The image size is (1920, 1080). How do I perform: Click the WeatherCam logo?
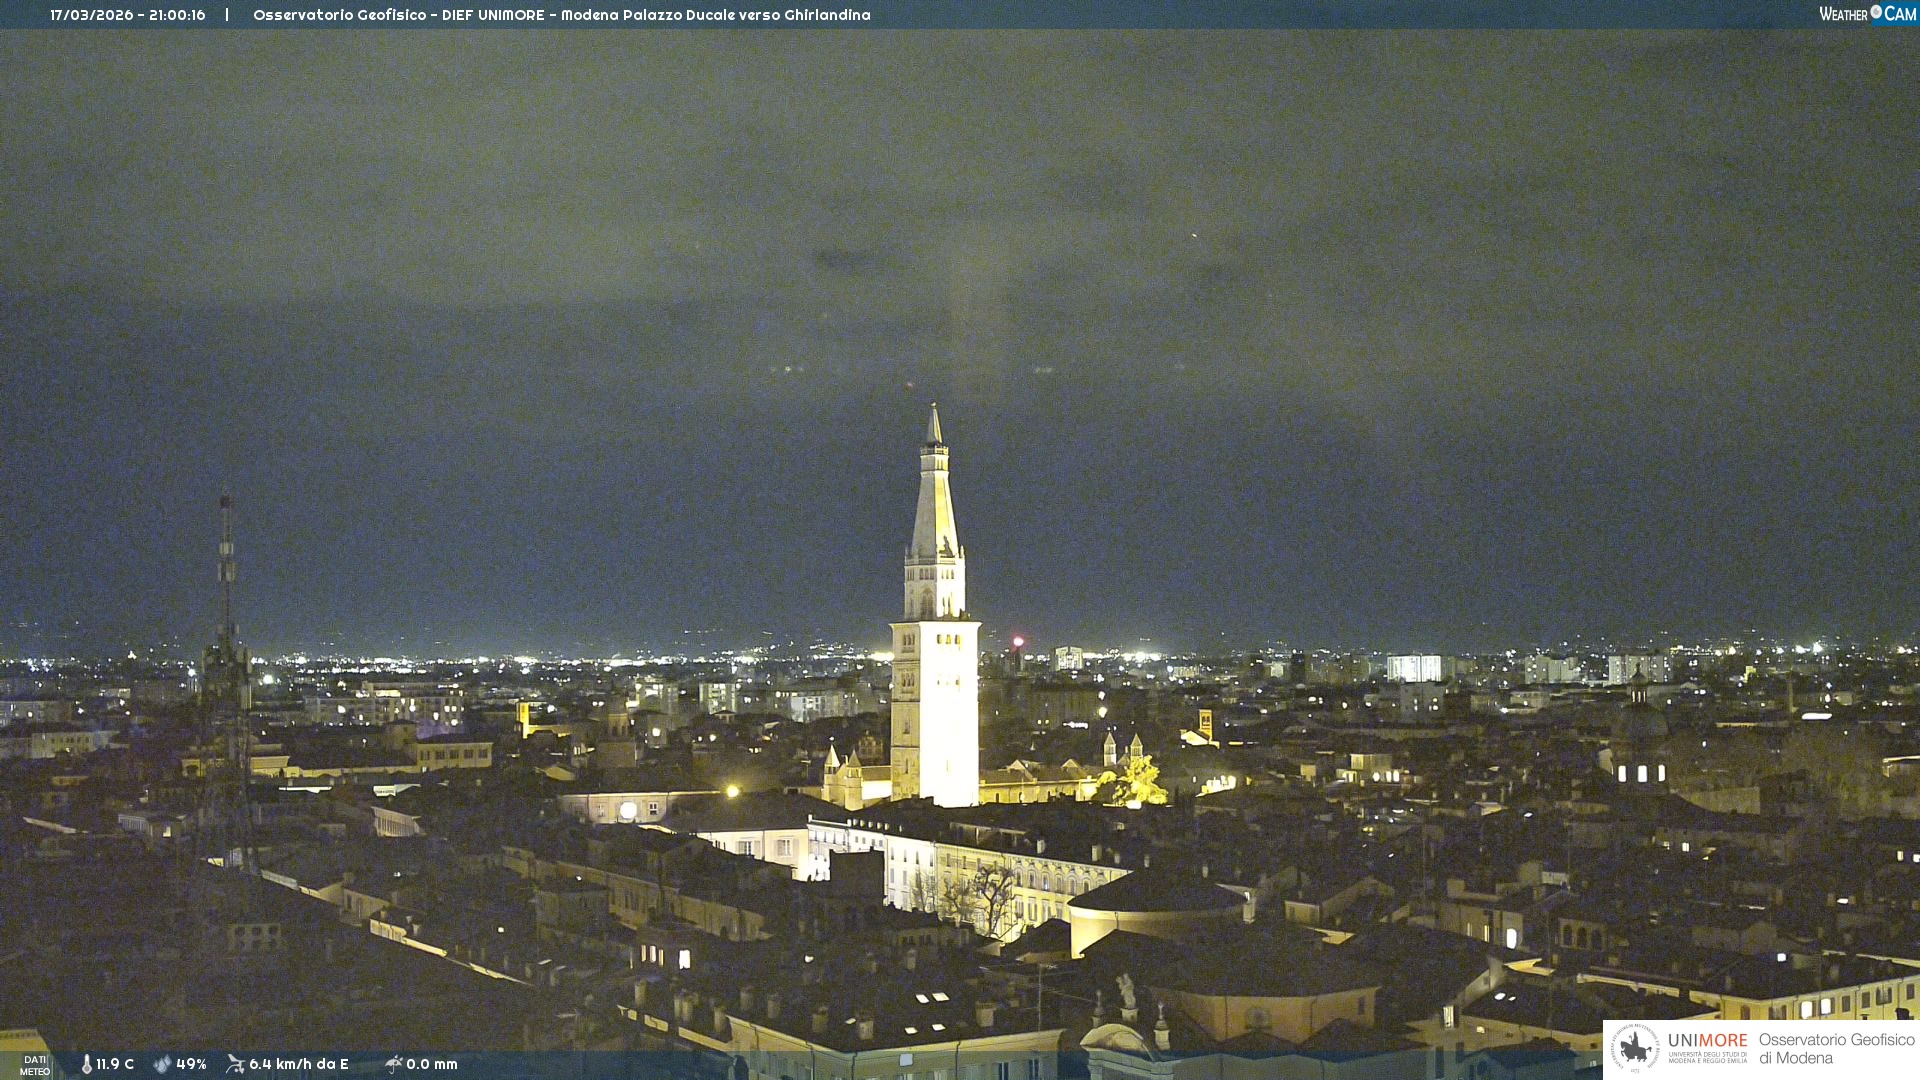pyautogui.click(x=1867, y=14)
